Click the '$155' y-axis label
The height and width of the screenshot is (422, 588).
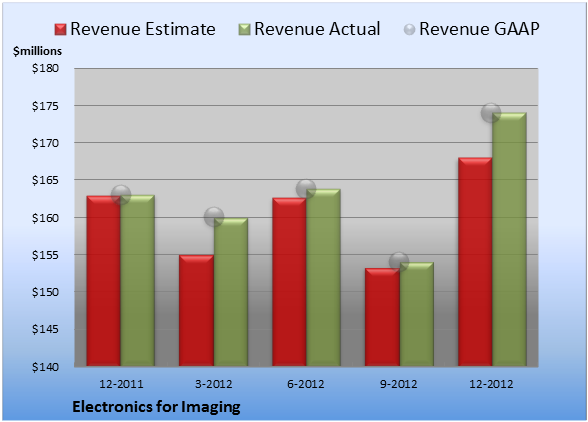pyautogui.click(x=45, y=255)
